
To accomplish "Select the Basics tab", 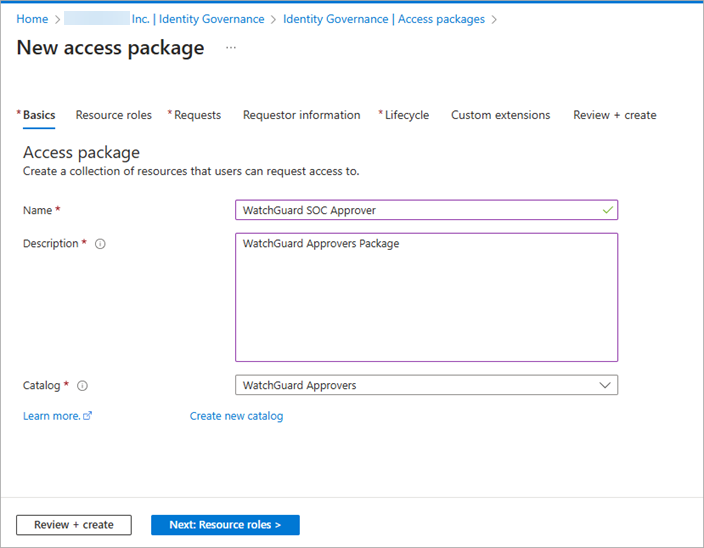I will point(39,115).
